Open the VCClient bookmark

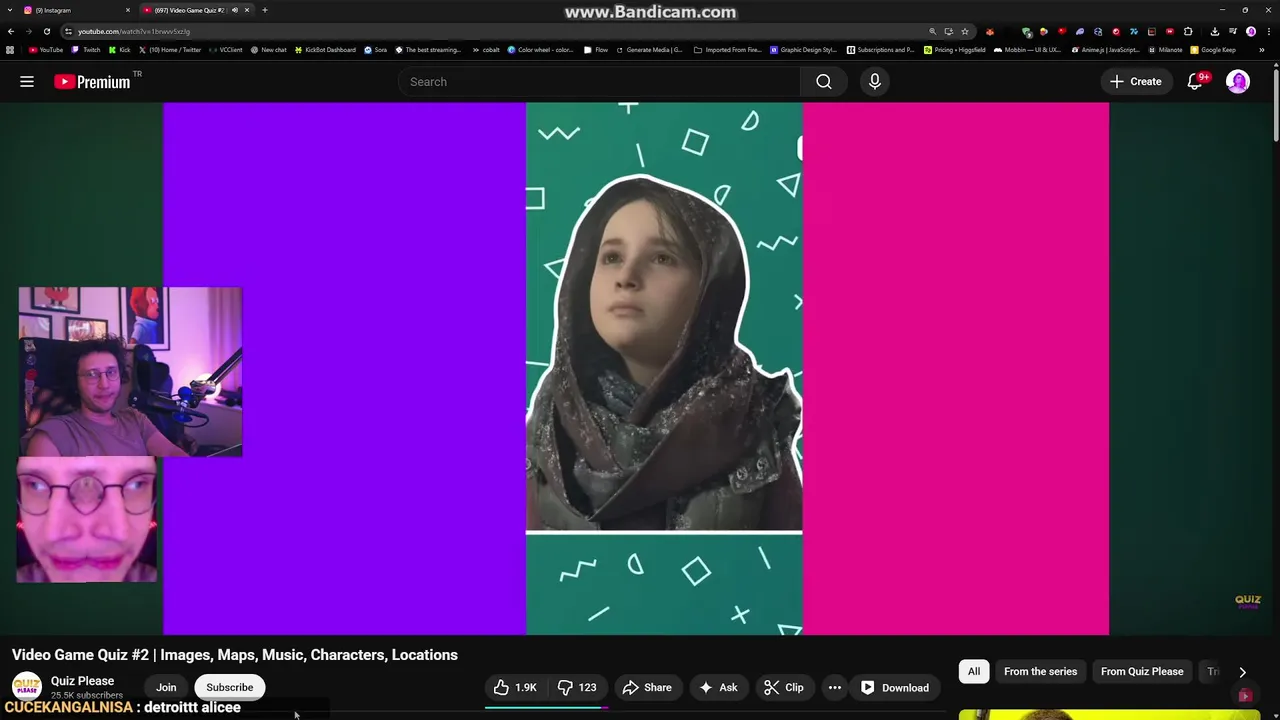click(x=225, y=50)
